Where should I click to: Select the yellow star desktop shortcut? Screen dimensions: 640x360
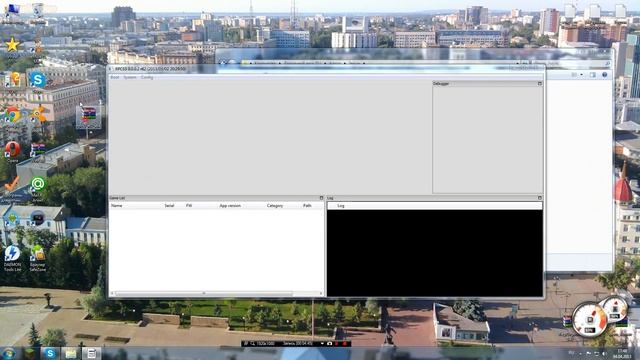(12, 45)
